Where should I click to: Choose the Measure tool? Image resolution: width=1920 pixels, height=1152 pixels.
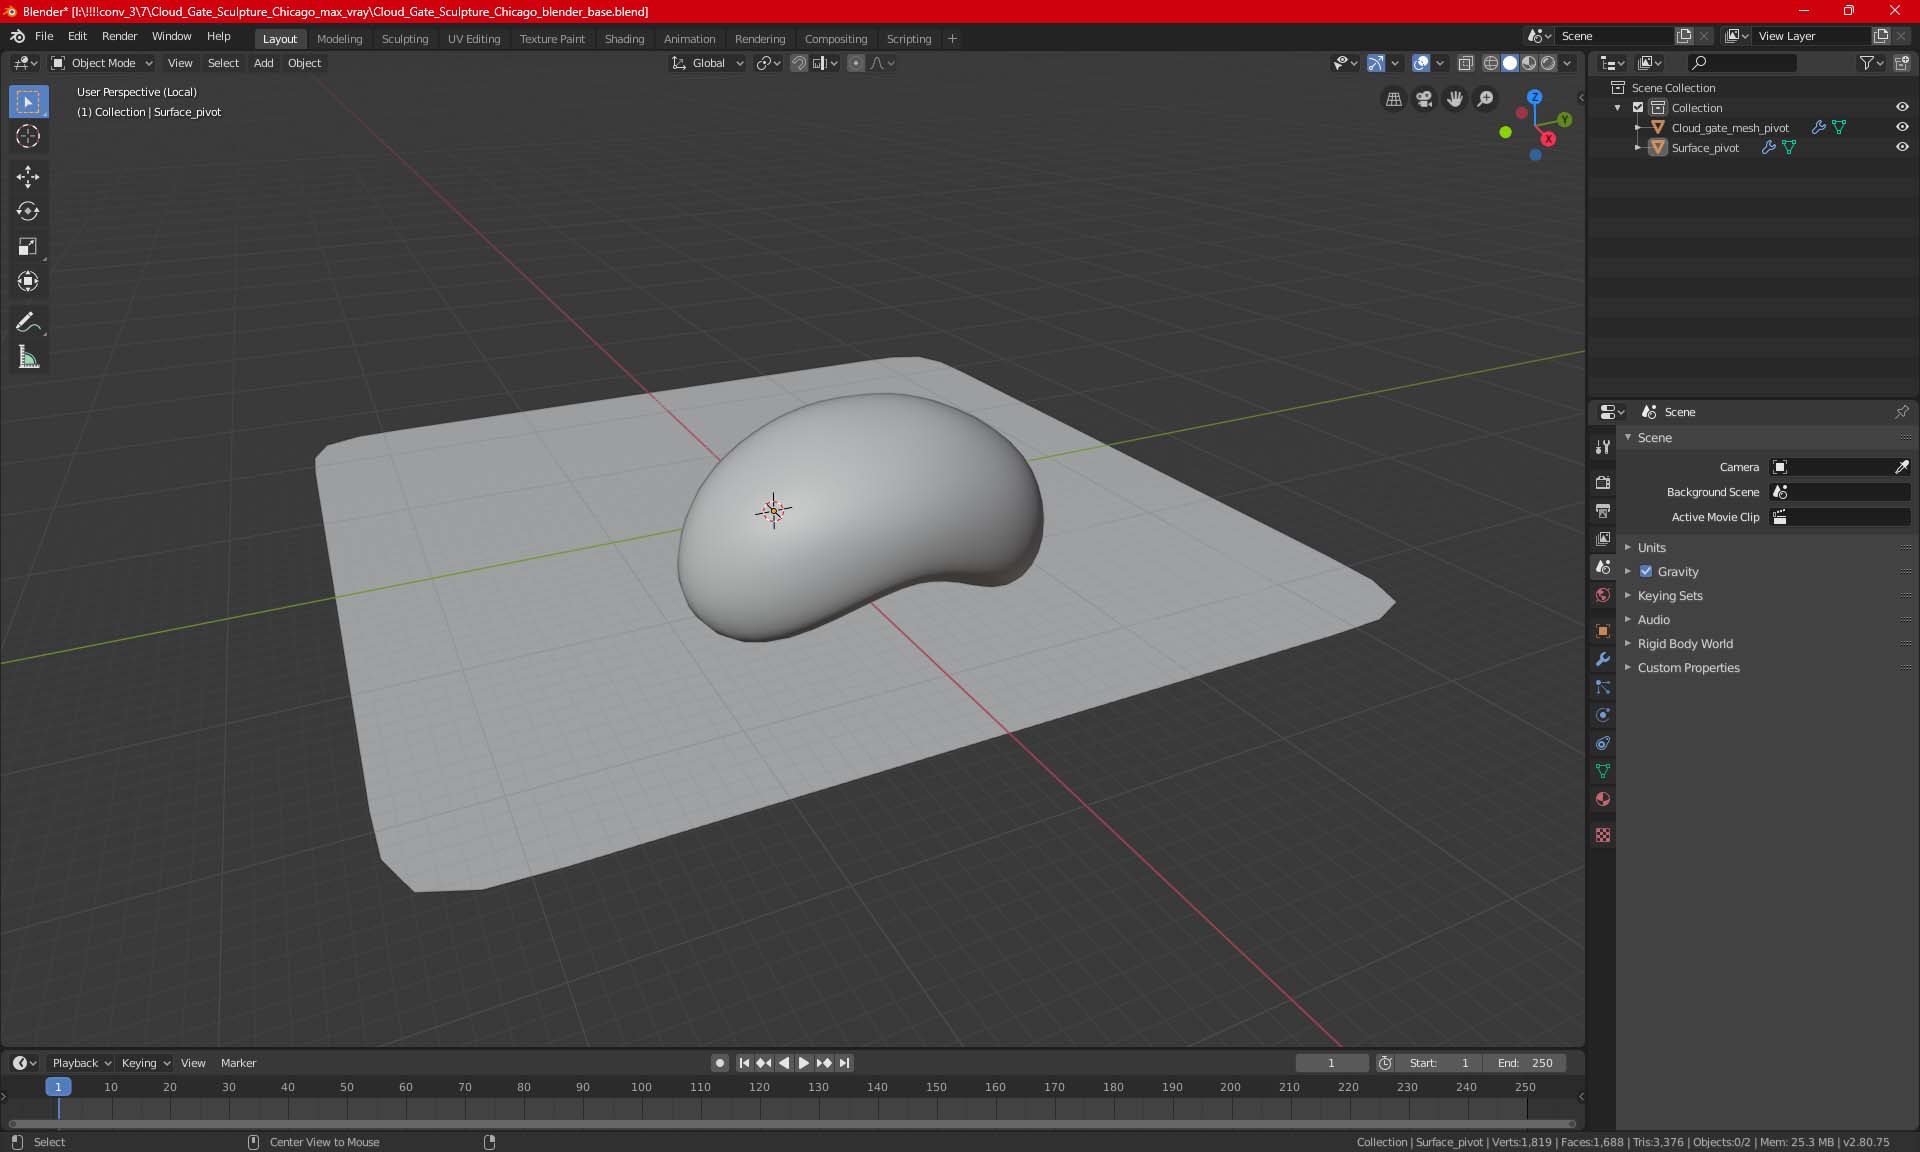click(x=28, y=358)
